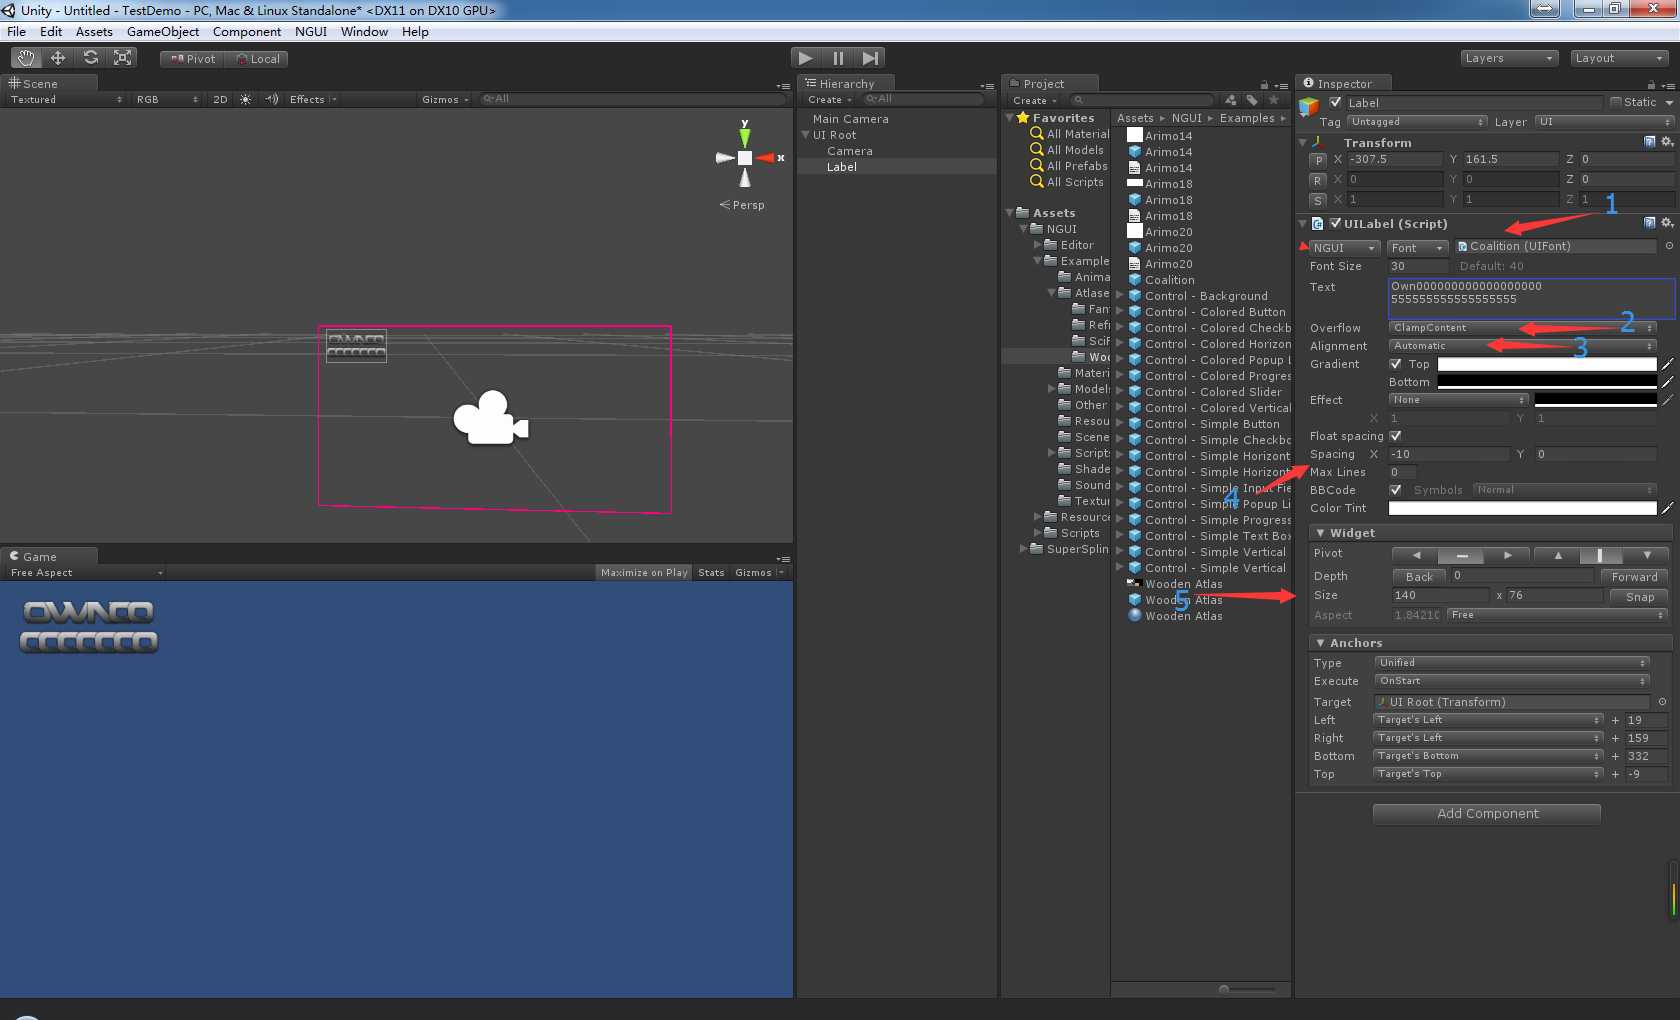Click the Depth Forward button
Image resolution: width=1680 pixels, height=1020 pixels.
[1634, 577]
